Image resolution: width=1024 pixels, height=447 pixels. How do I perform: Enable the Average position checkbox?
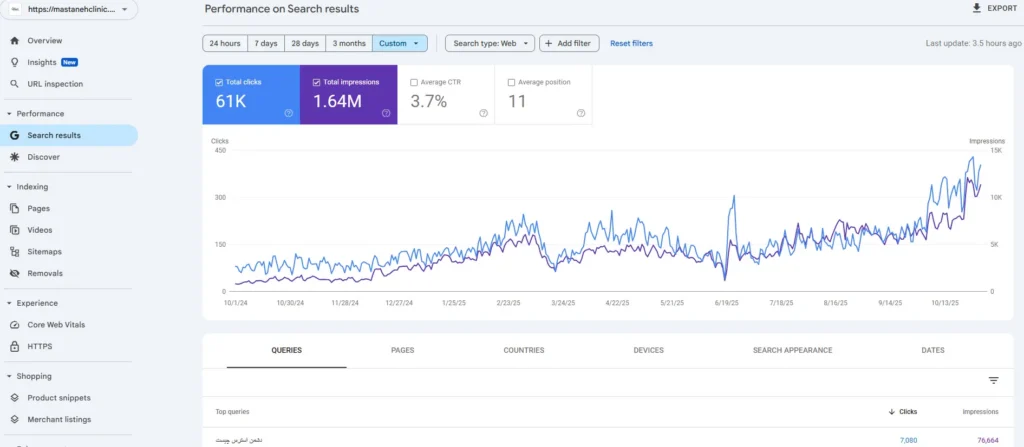click(x=512, y=82)
